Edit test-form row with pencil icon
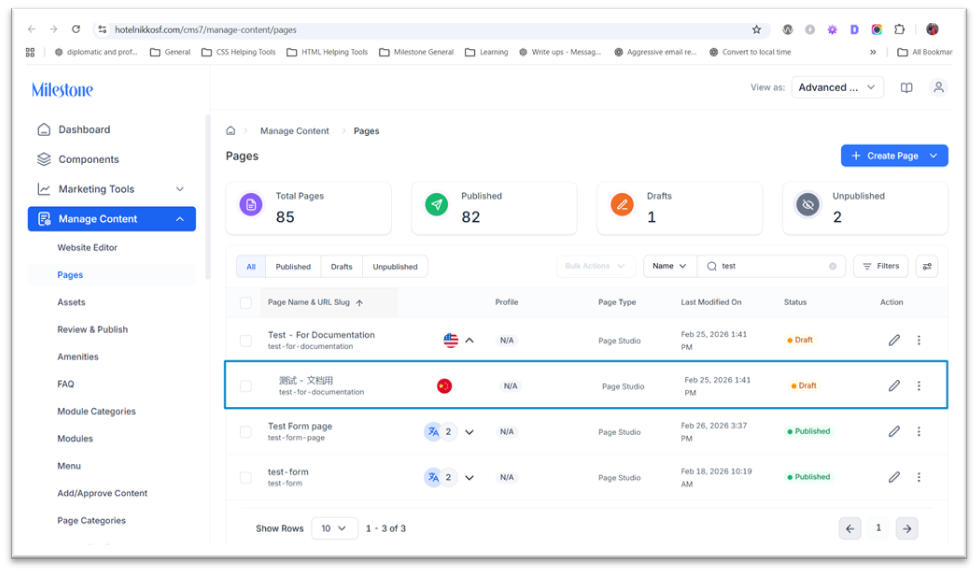Screen dimensions: 978x573 (x=894, y=477)
